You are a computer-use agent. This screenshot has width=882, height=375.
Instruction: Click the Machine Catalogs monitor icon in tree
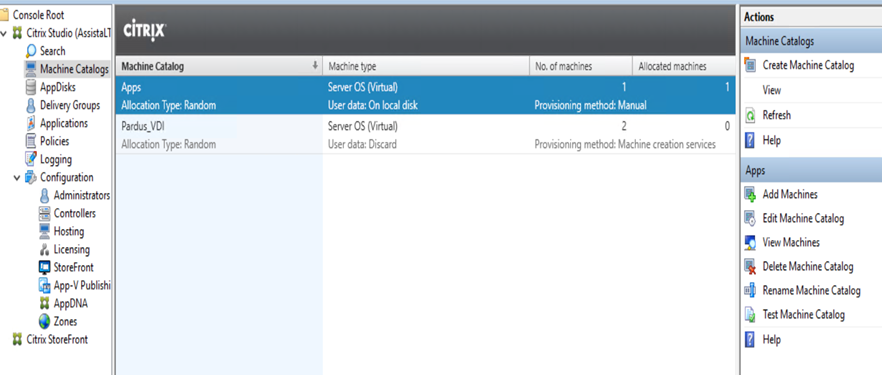pos(32,69)
